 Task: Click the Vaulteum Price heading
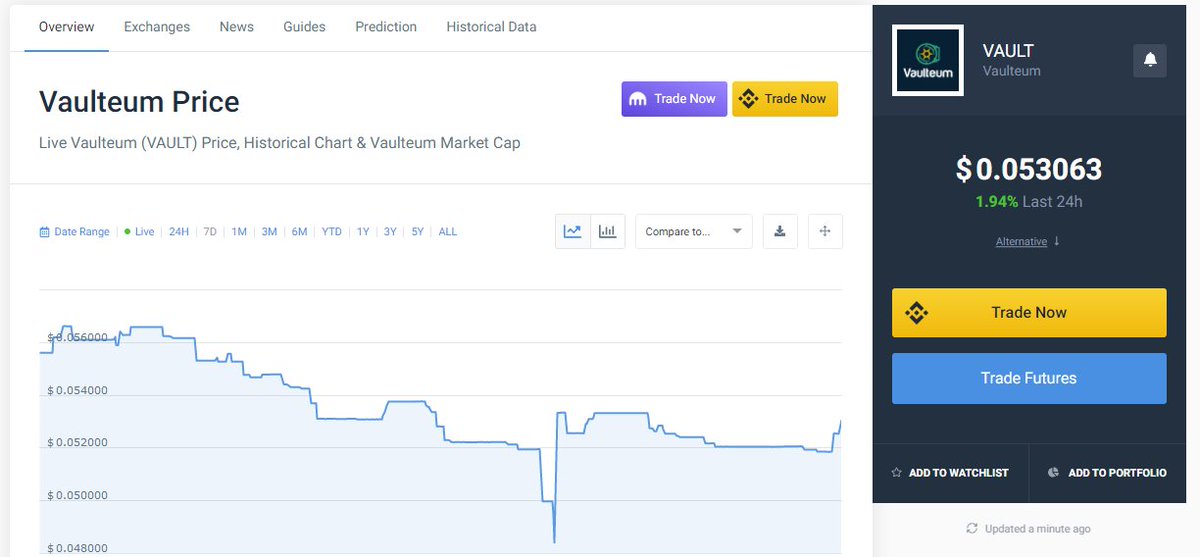(139, 102)
